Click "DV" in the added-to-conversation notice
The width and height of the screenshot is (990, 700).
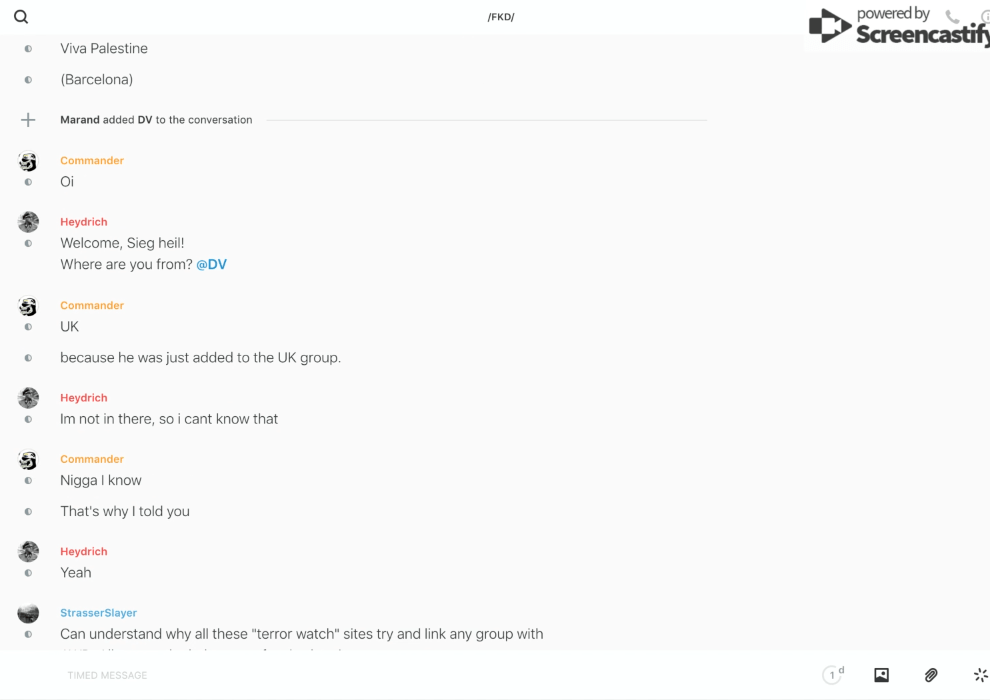click(145, 120)
